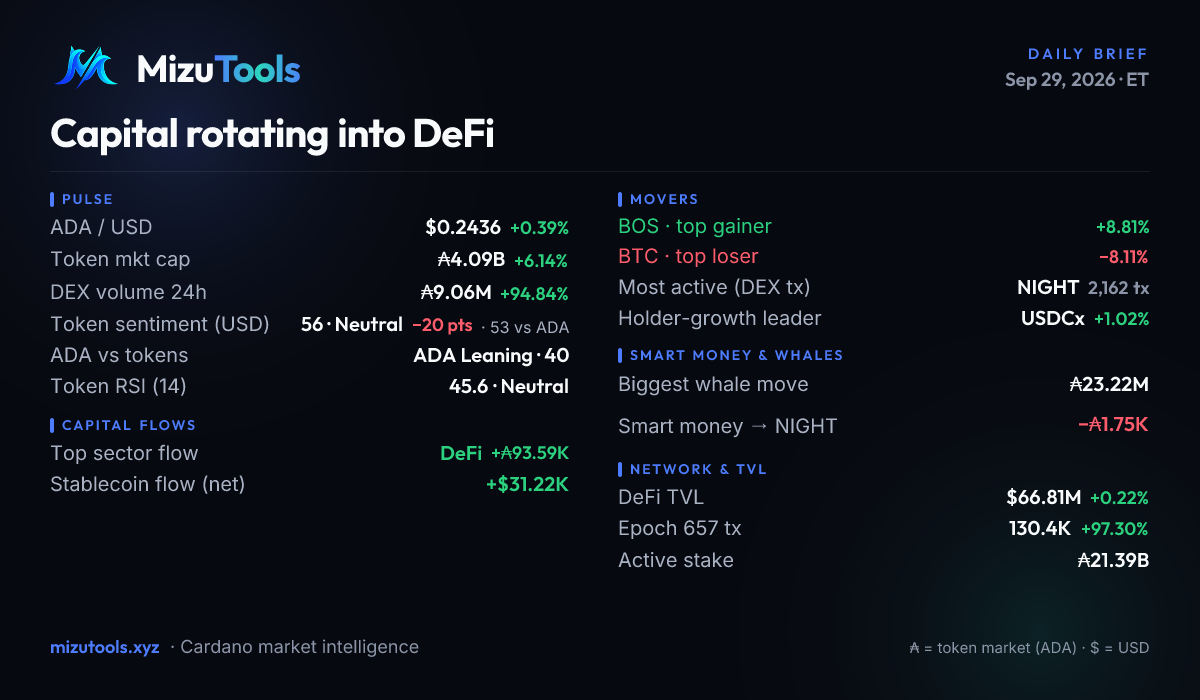Click the SMART MONEY & WHALES header
The width and height of the screenshot is (1200, 700).
pos(735,355)
